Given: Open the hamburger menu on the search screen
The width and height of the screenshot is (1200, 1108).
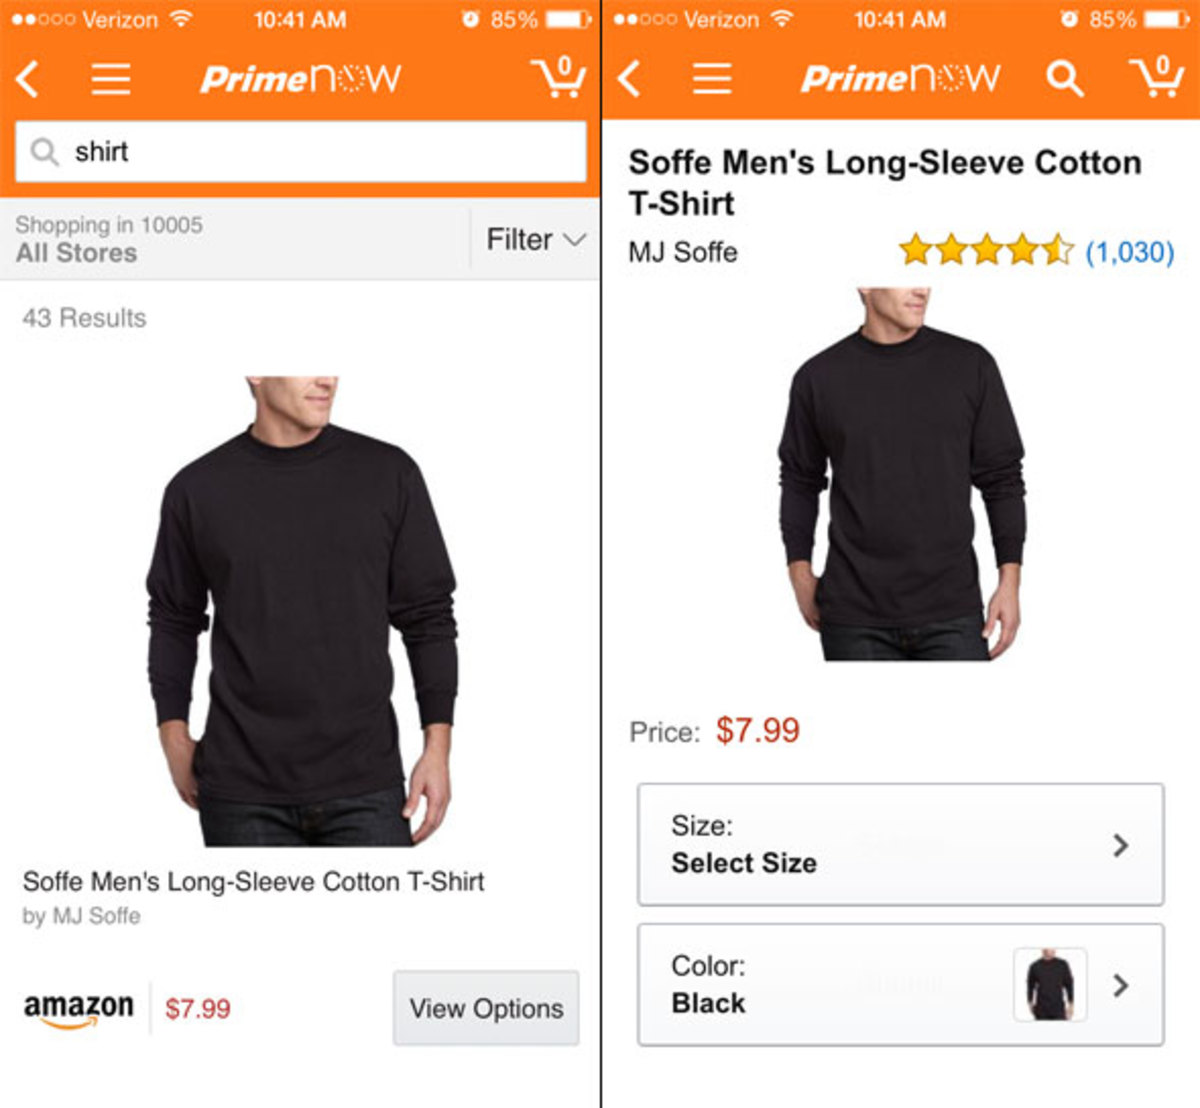Looking at the screenshot, I should [x=111, y=78].
